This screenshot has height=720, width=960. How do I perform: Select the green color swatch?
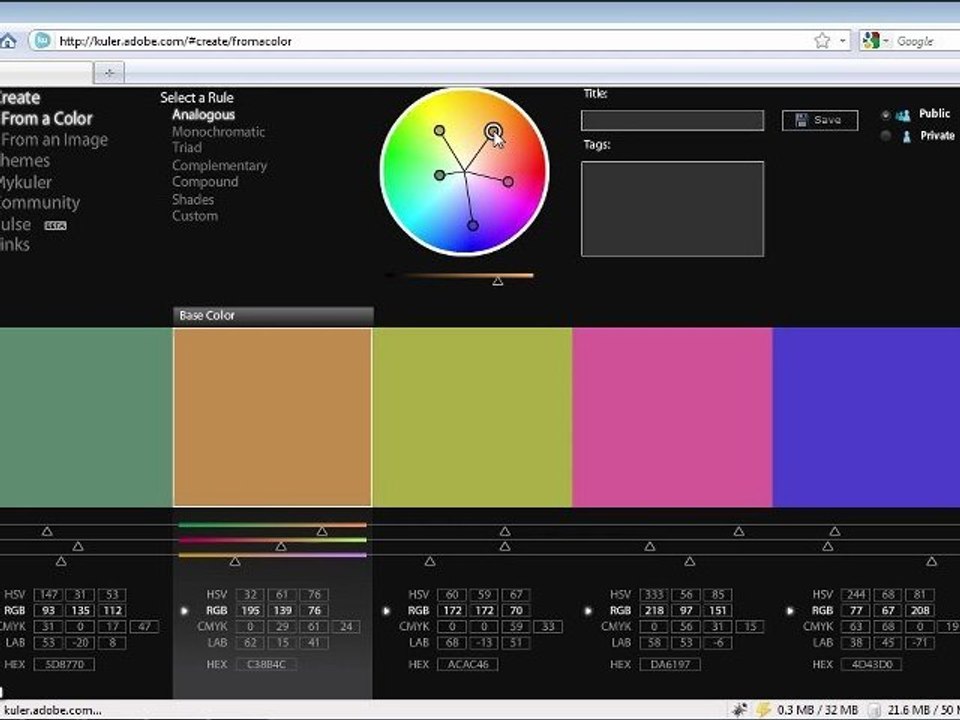coord(86,418)
